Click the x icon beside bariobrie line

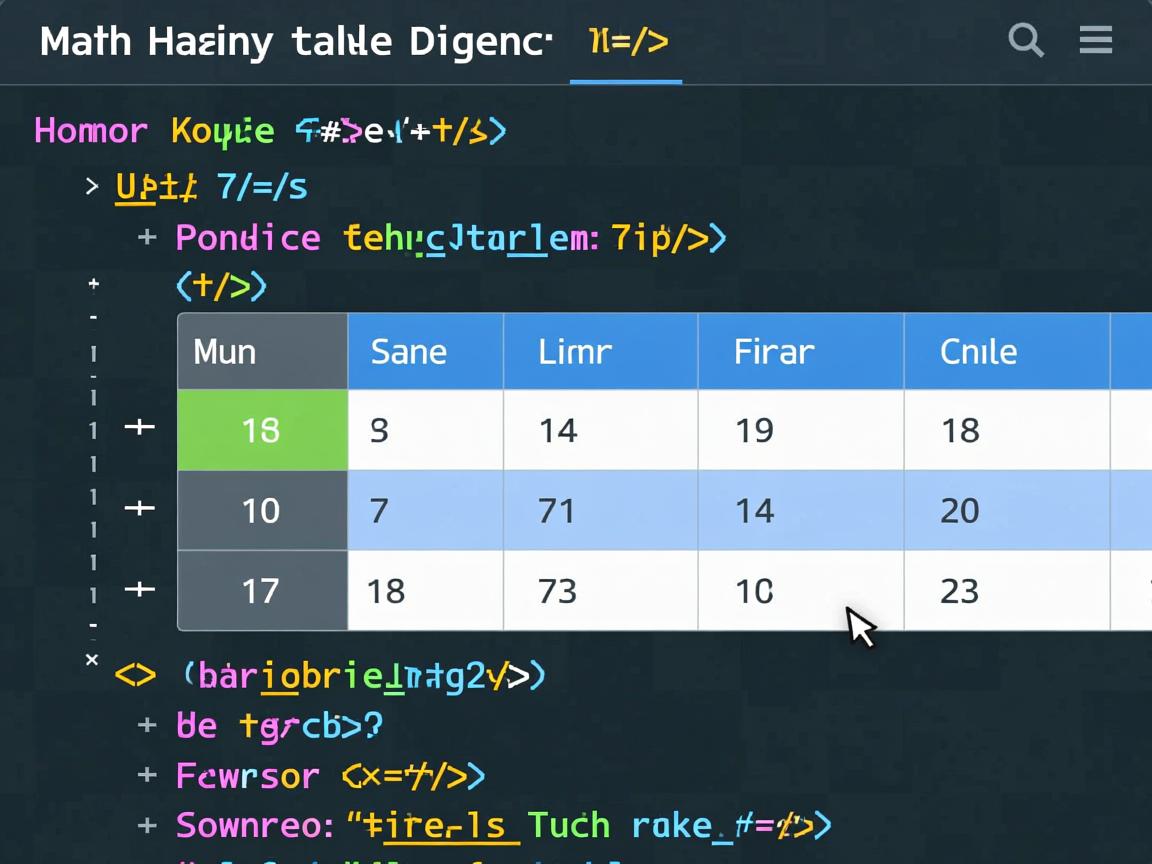[92, 660]
